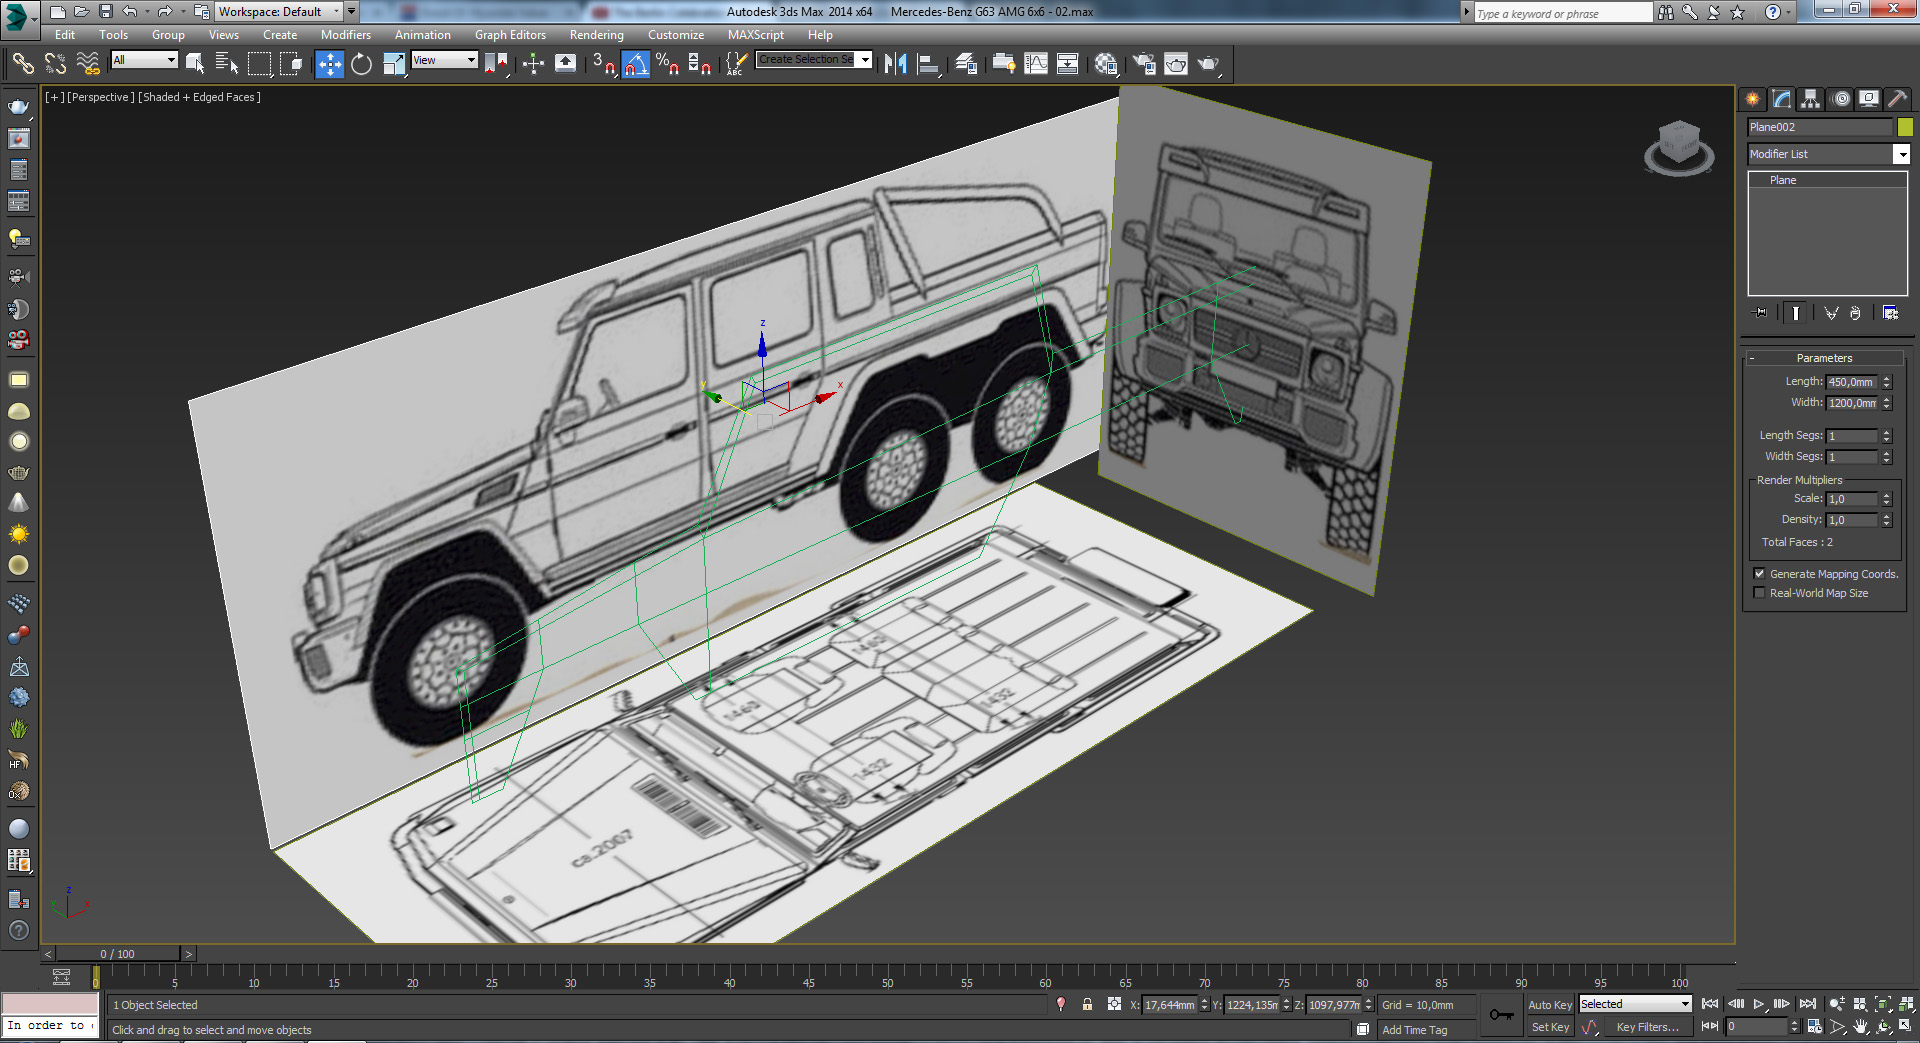Image resolution: width=1920 pixels, height=1043 pixels.
Task: Open the viewport [Perspective] label menu
Action: (99, 97)
